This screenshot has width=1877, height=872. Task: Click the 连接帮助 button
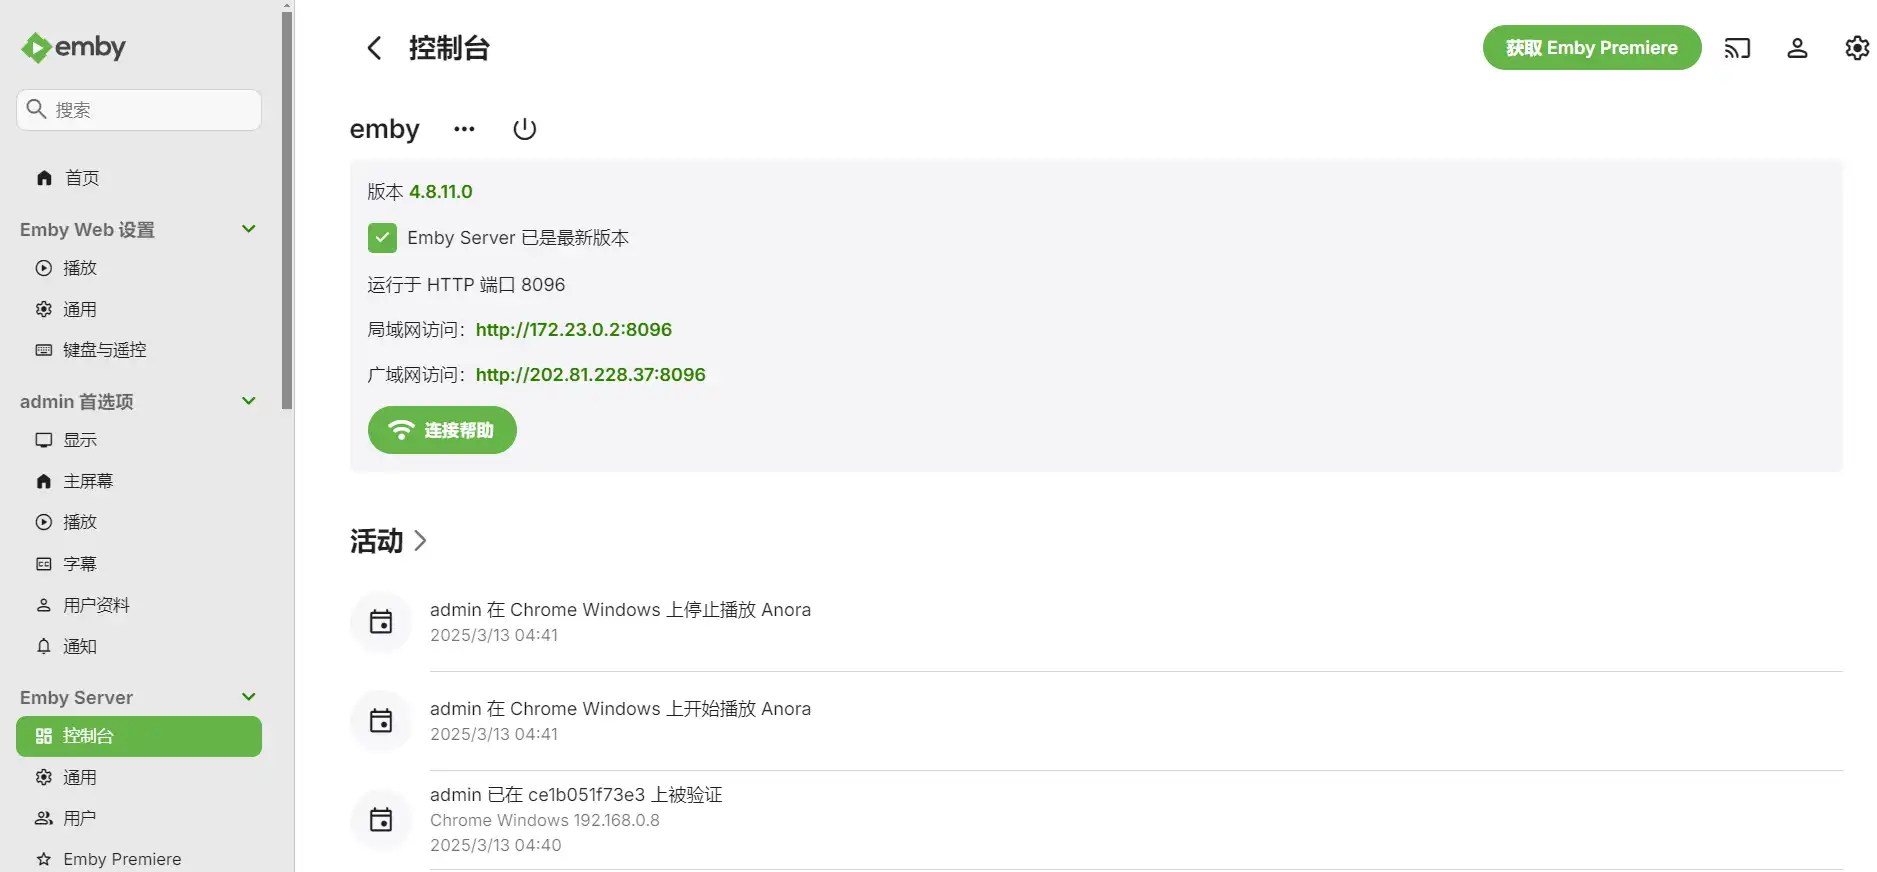[x=442, y=430]
